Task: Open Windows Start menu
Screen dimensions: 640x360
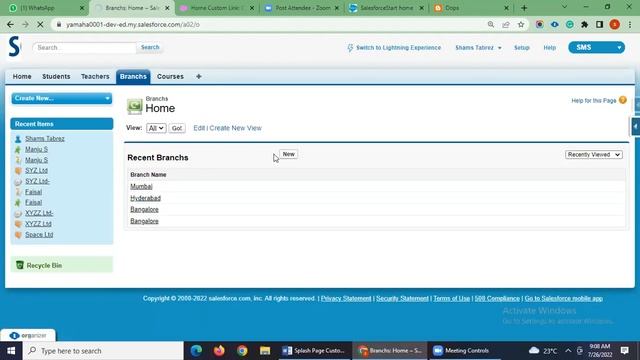Action: pos(11,351)
